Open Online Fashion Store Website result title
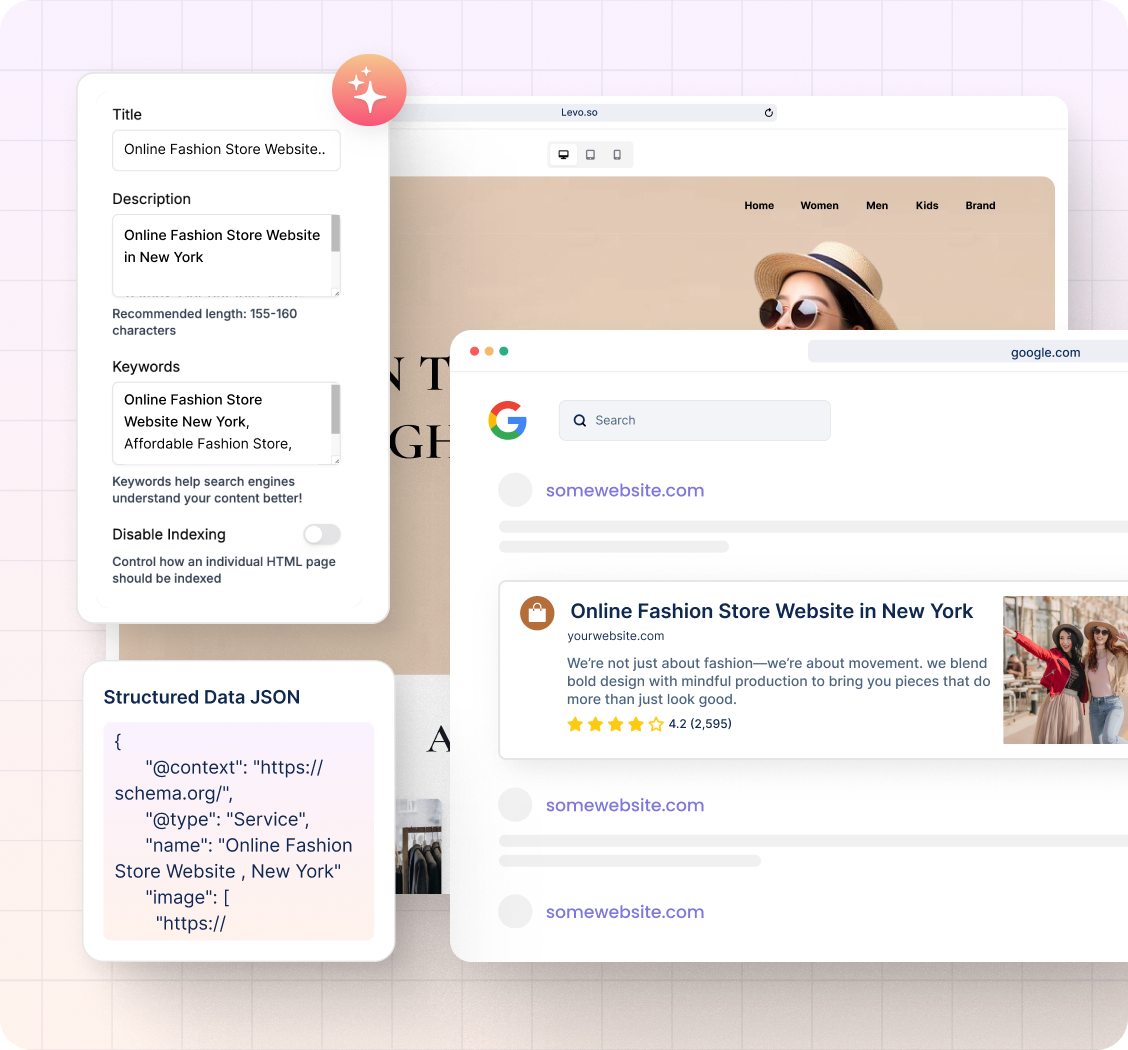This screenshot has width=1128, height=1050. point(771,611)
